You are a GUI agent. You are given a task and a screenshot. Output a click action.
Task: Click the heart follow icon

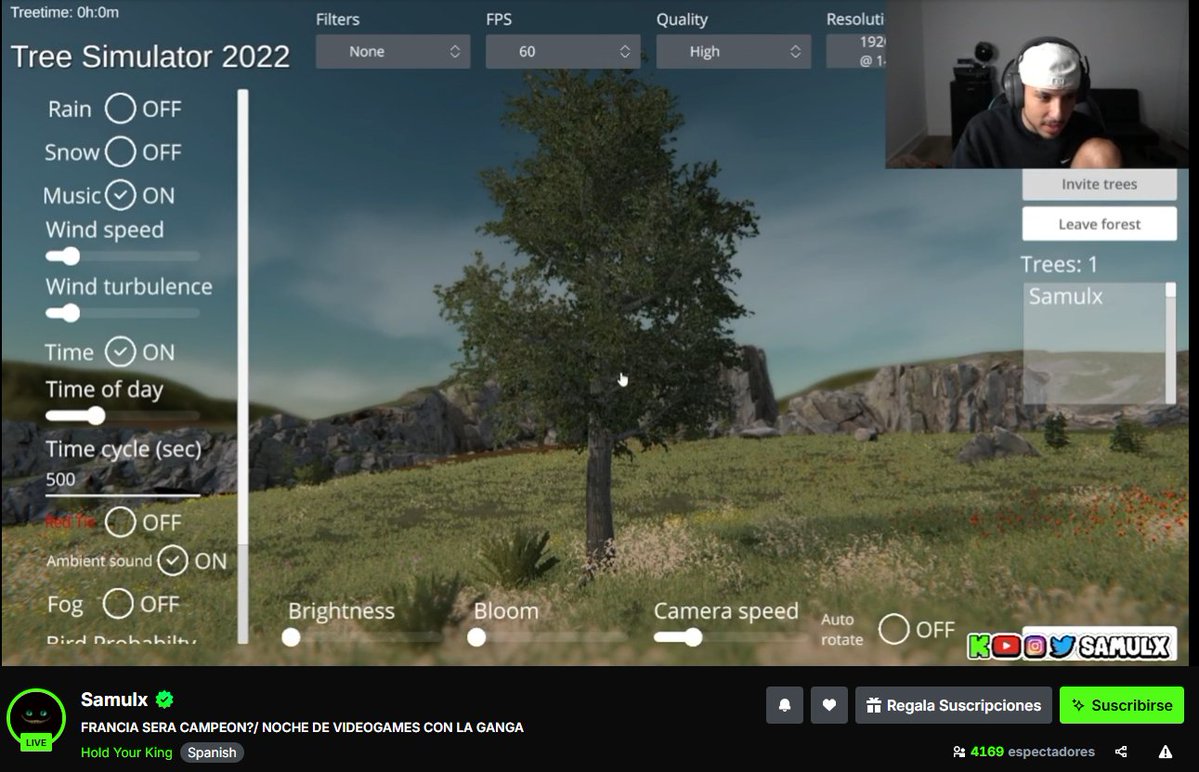829,705
